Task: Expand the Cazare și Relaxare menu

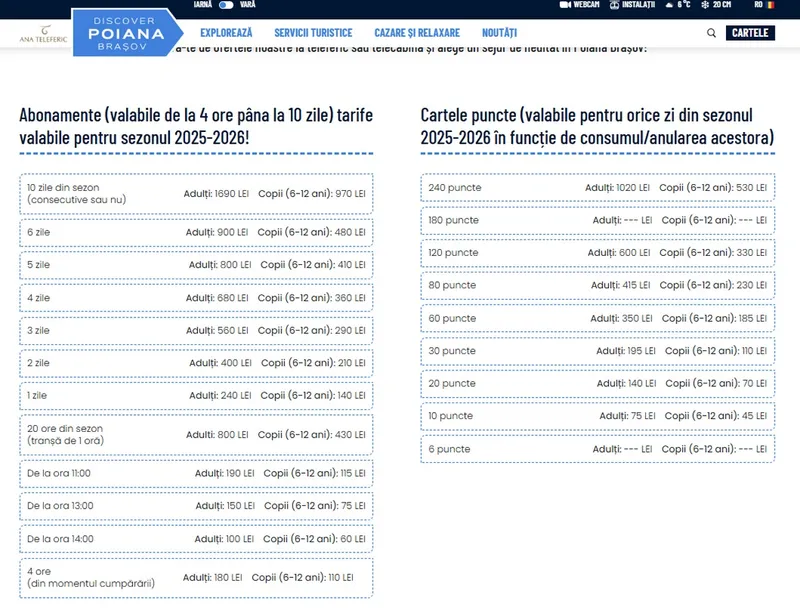Action: (416, 33)
